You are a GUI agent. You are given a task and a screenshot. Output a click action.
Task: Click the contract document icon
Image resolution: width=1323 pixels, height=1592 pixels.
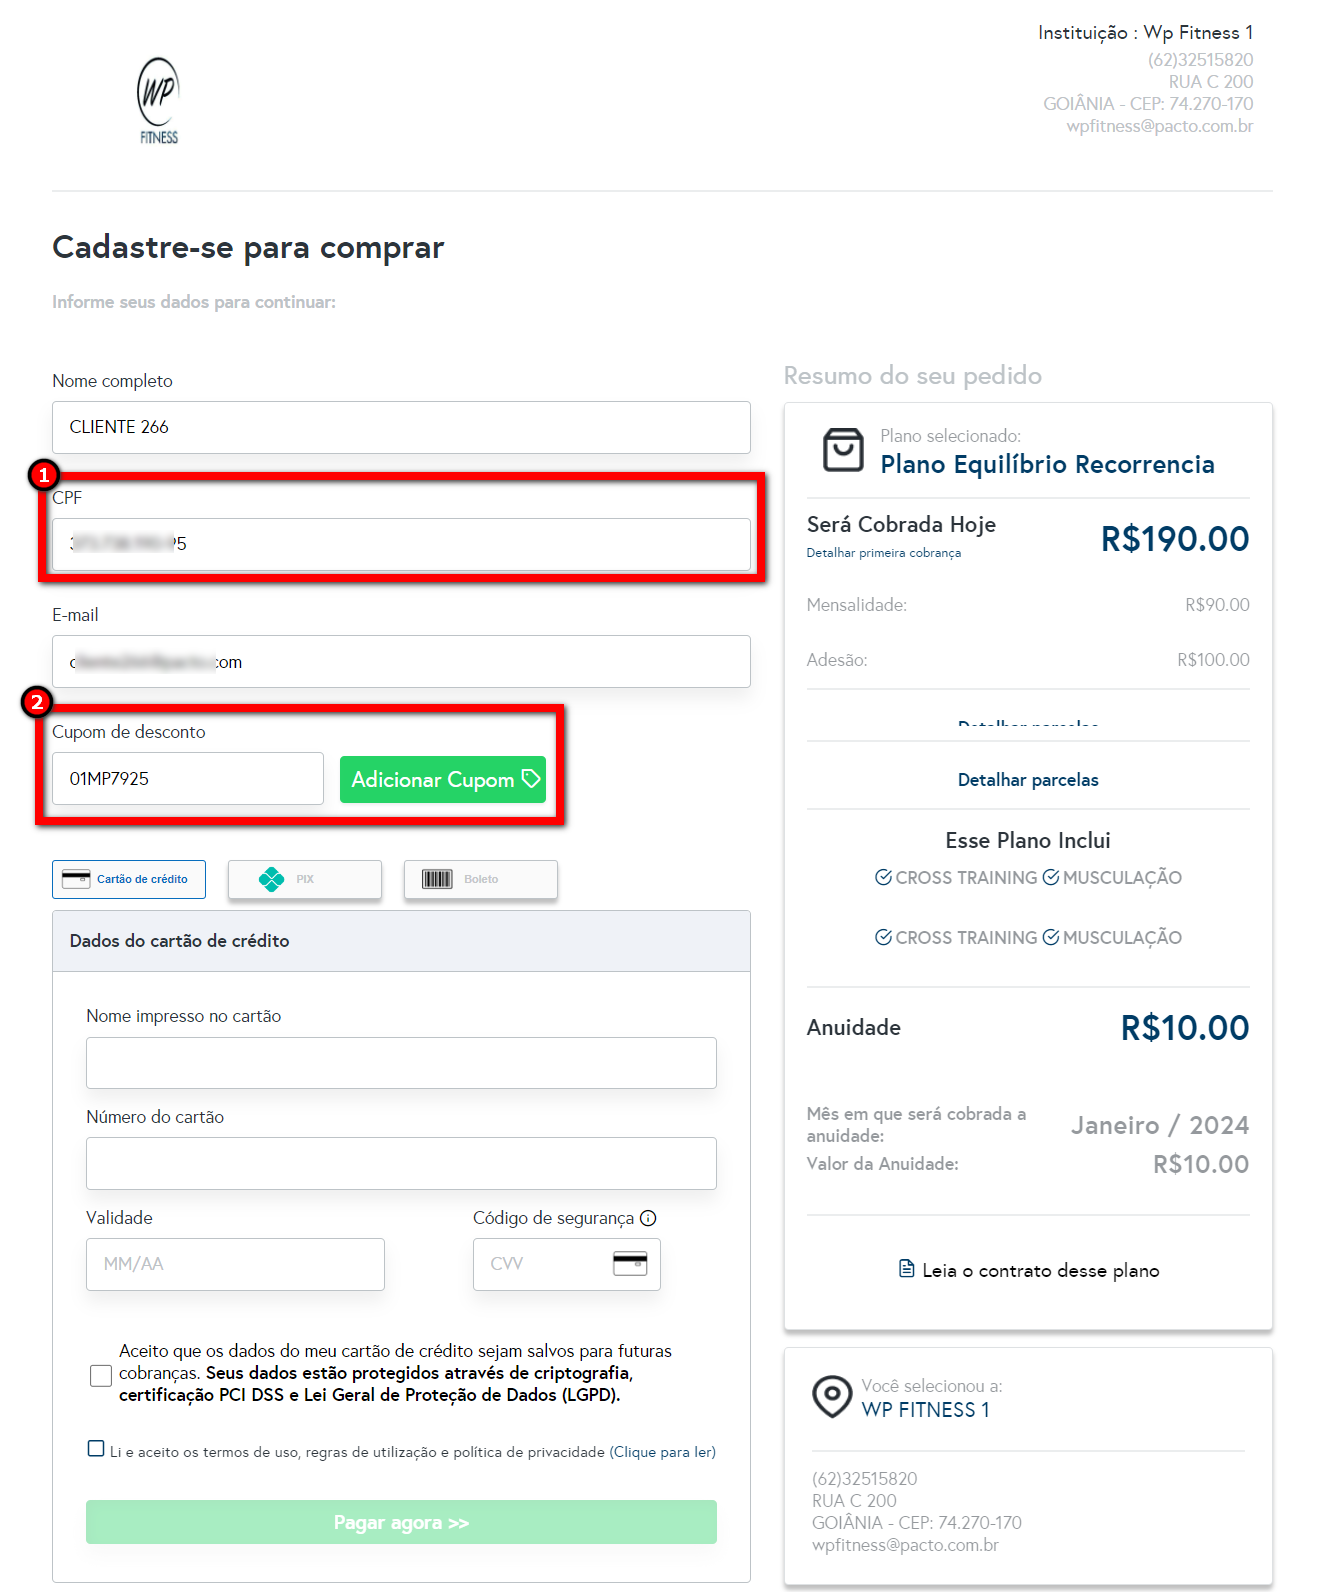(x=906, y=1270)
